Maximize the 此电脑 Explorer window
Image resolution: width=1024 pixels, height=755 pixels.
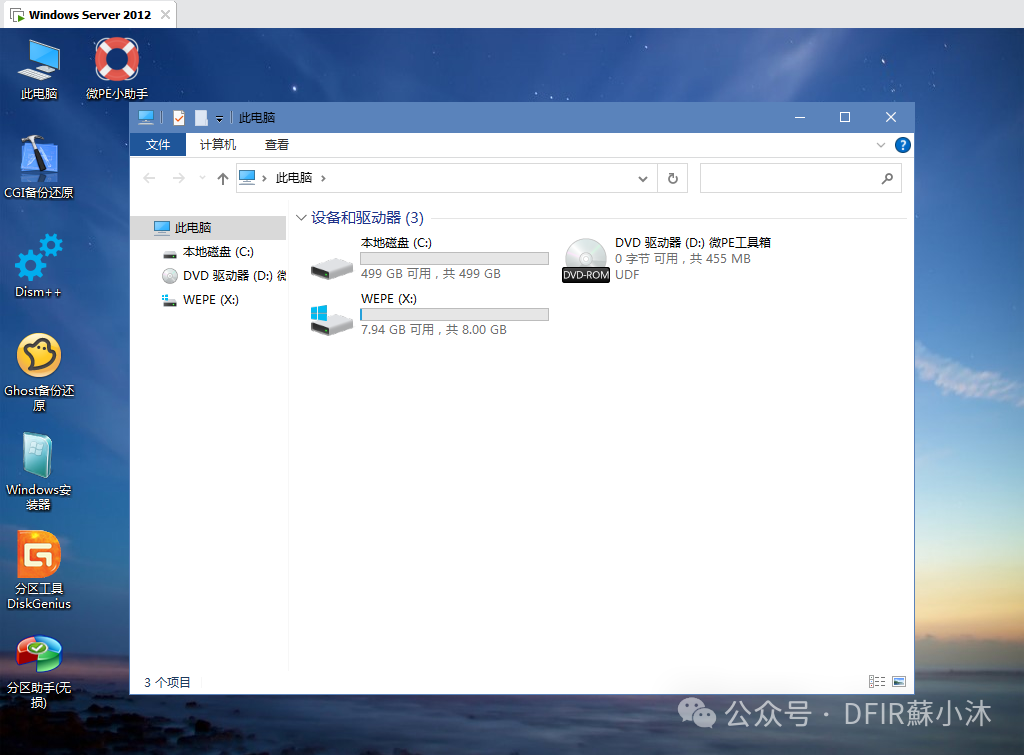pyautogui.click(x=845, y=118)
